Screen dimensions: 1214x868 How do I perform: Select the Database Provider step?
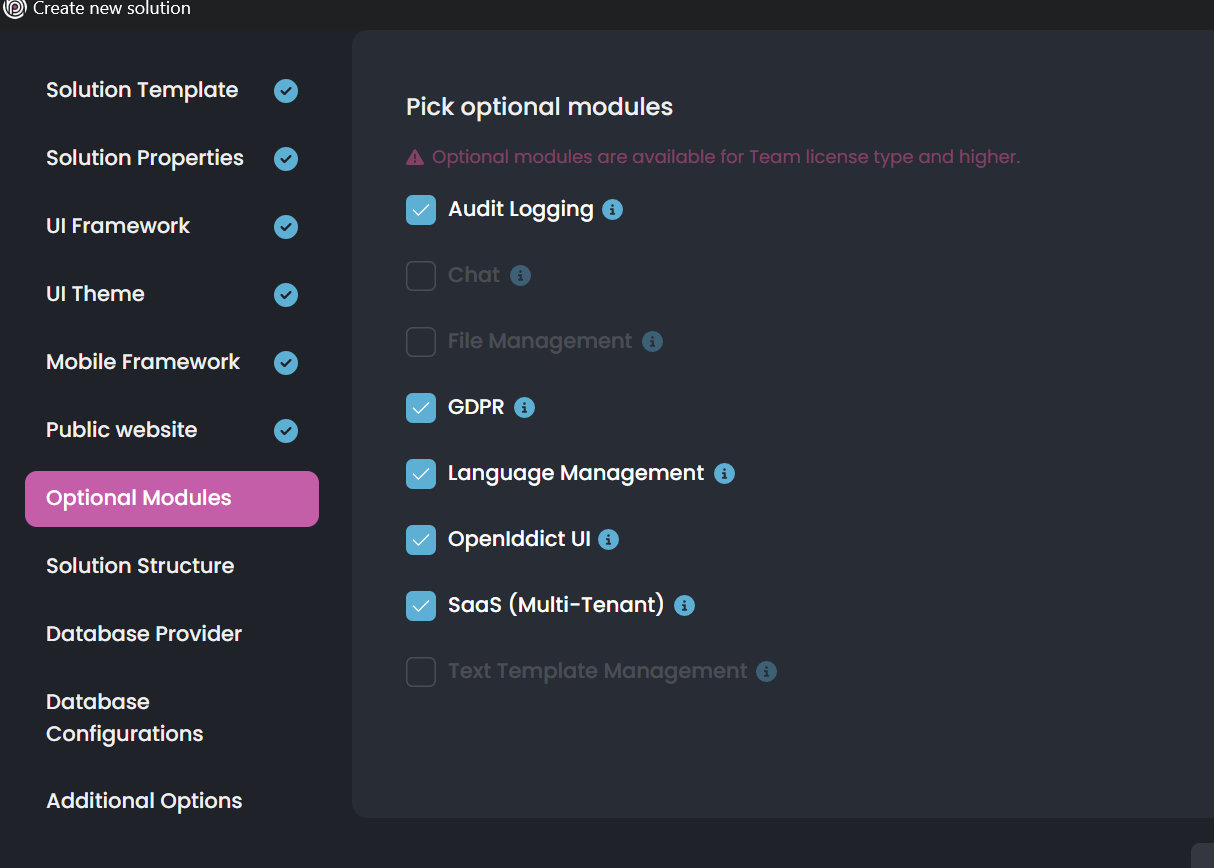[x=144, y=634]
